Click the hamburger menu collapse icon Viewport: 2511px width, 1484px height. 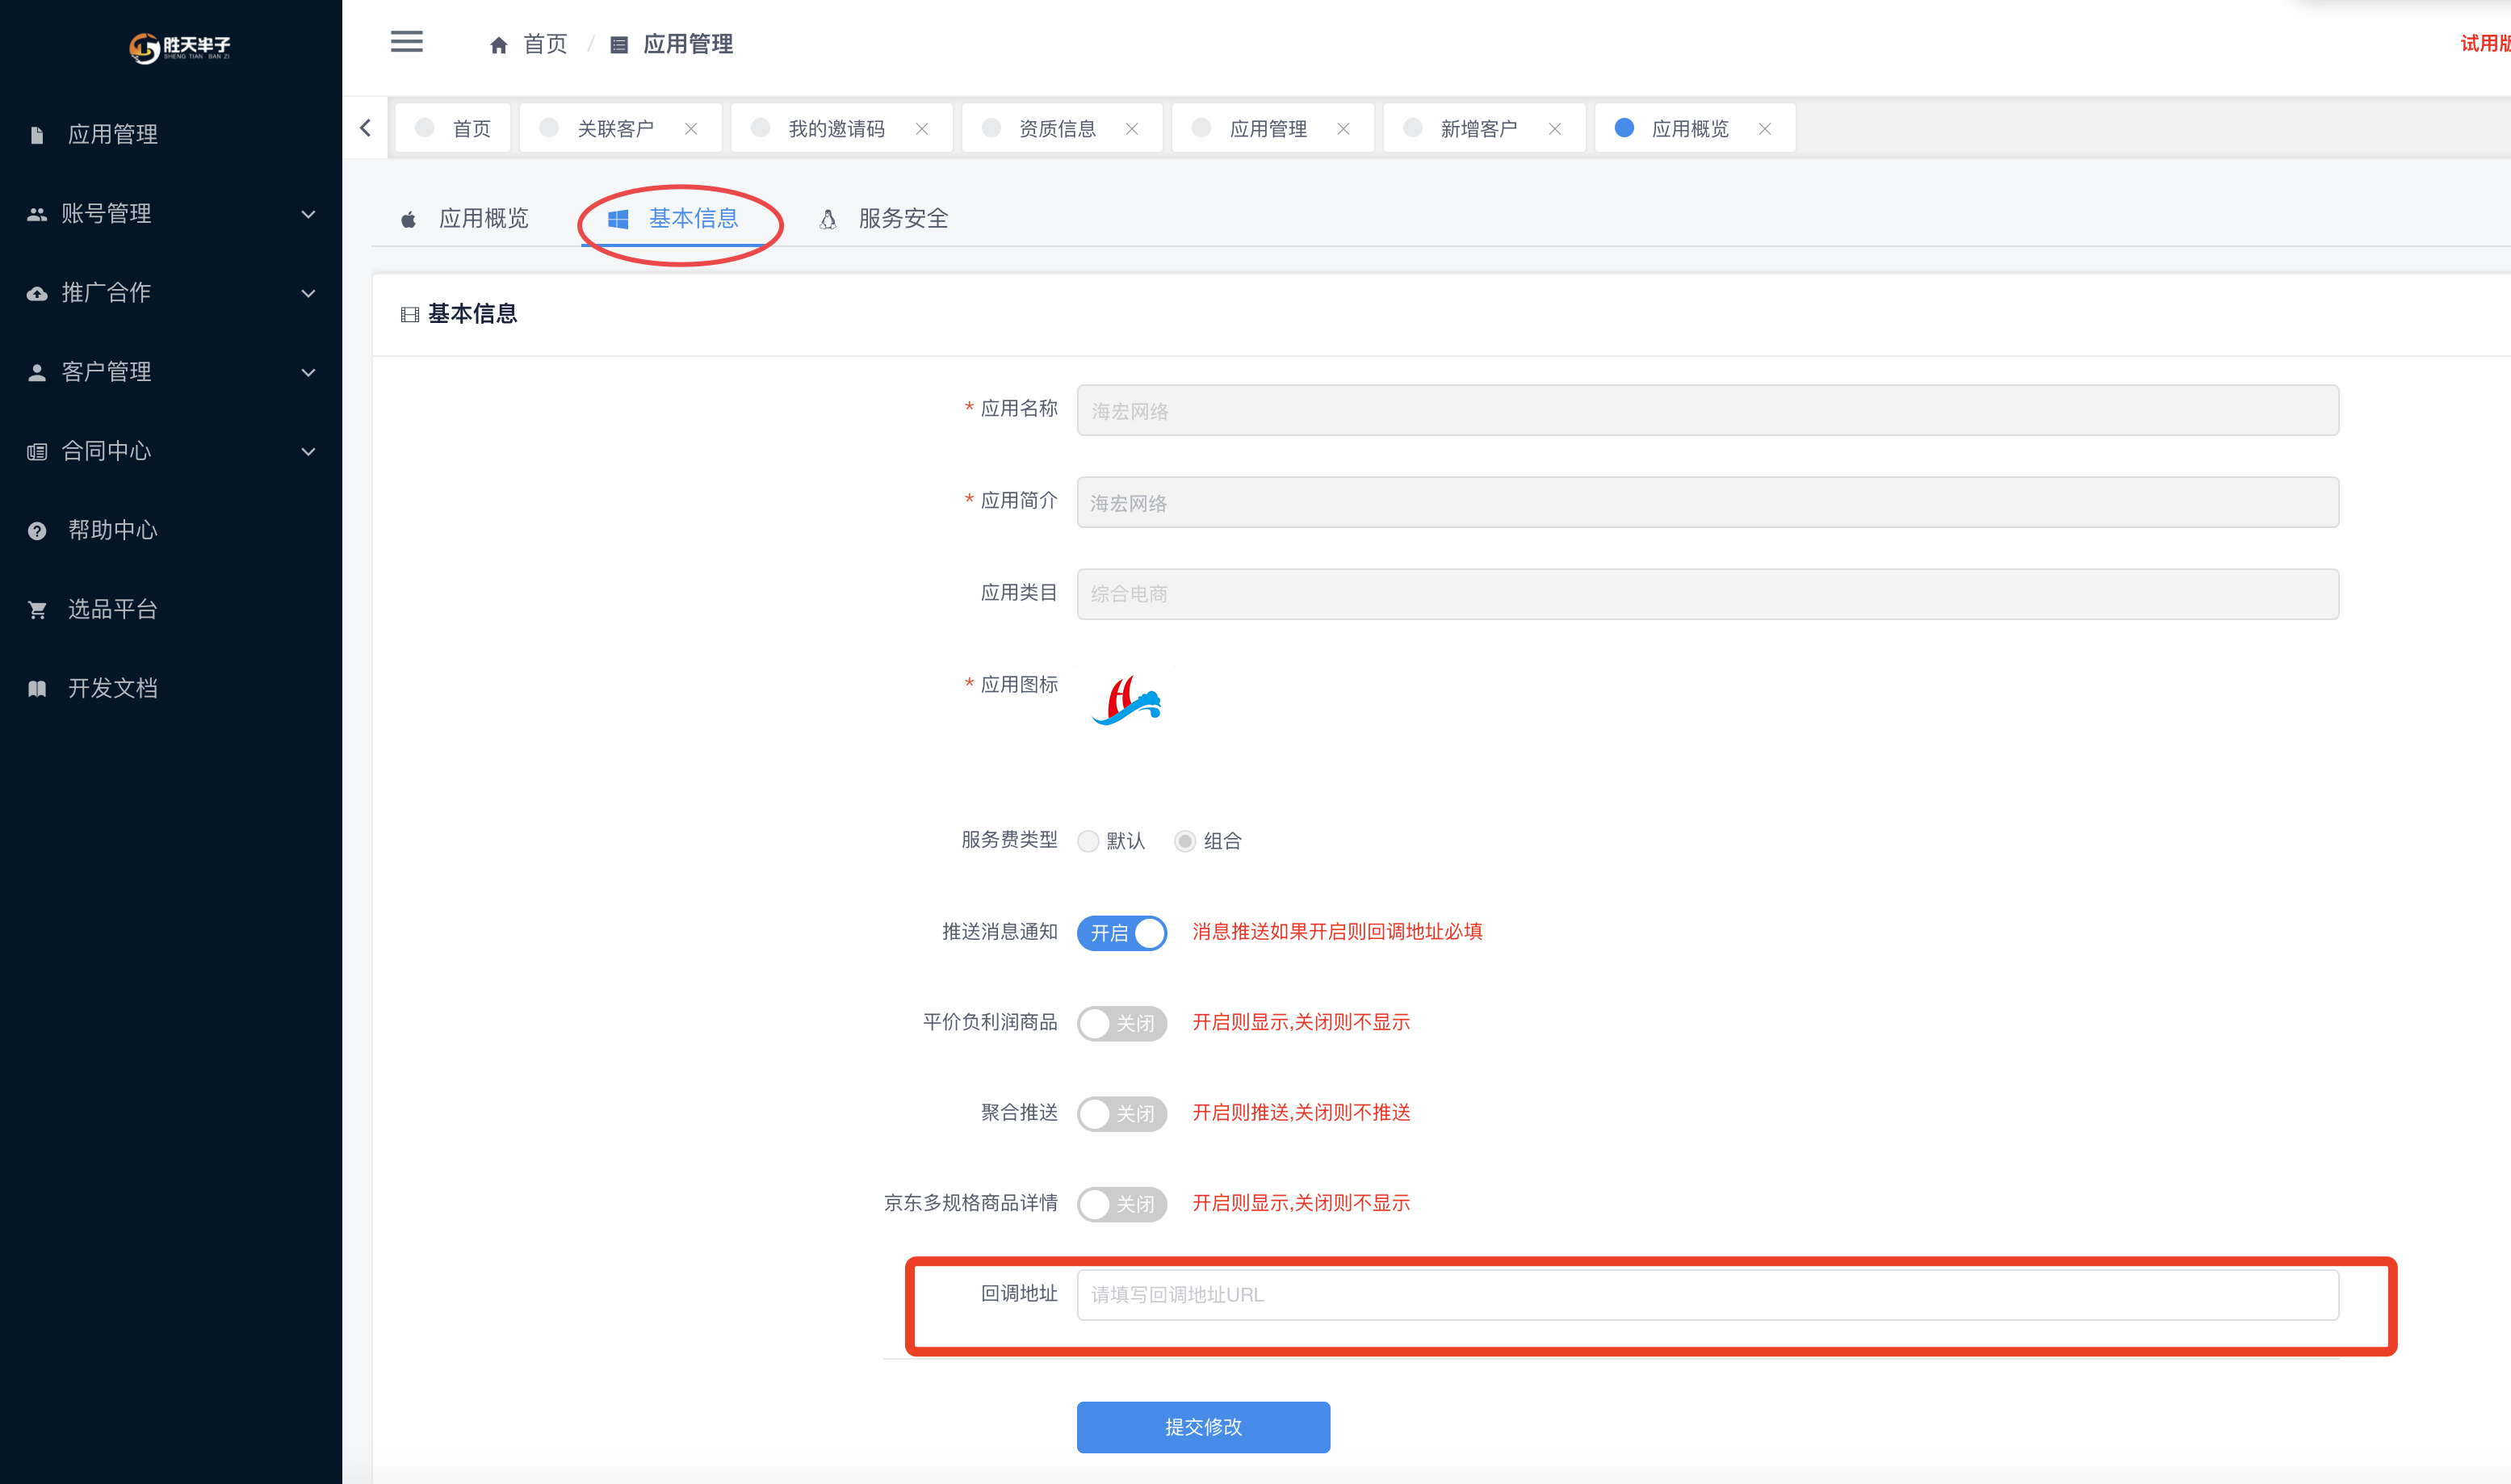click(x=406, y=42)
